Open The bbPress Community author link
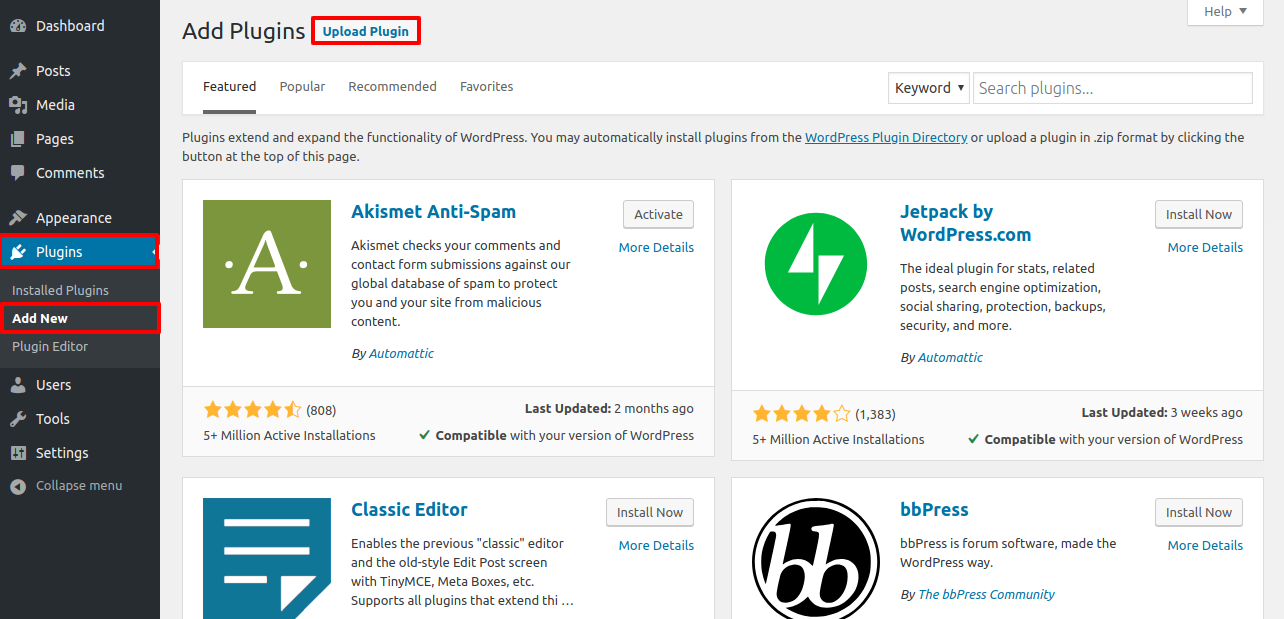 986,594
